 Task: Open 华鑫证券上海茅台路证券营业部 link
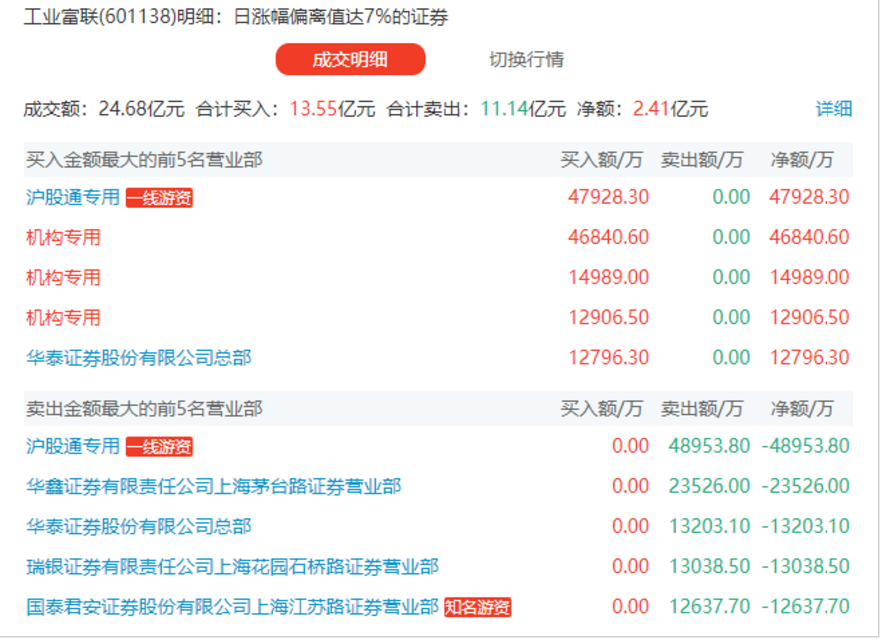coord(214,486)
